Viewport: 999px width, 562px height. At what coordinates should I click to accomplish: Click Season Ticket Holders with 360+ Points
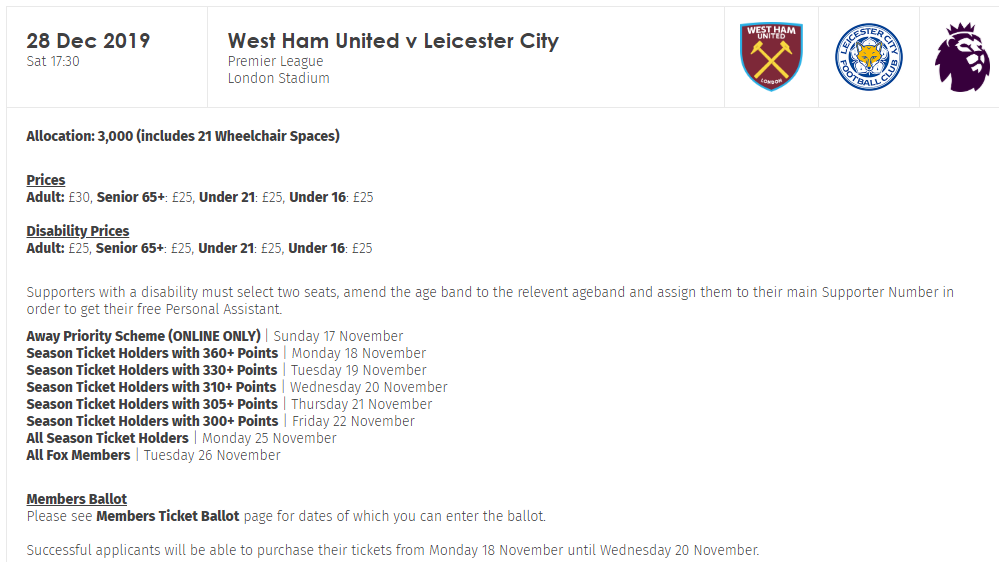point(152,353)
